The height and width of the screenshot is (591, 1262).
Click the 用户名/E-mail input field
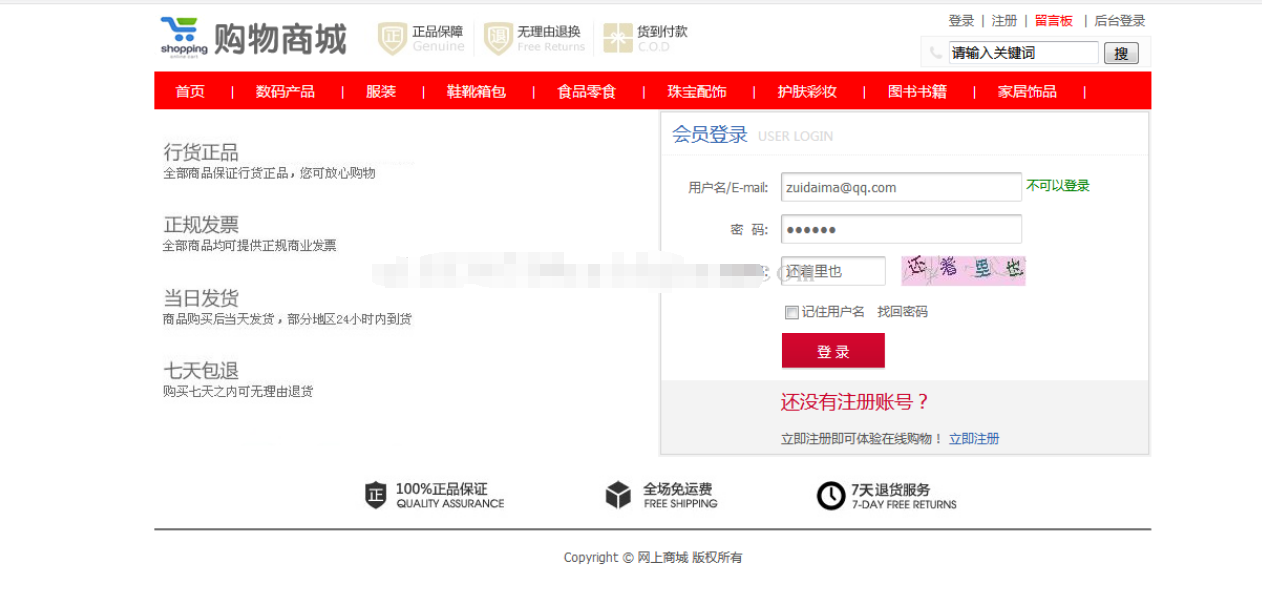pyautogui.click(x=901, y=187)
